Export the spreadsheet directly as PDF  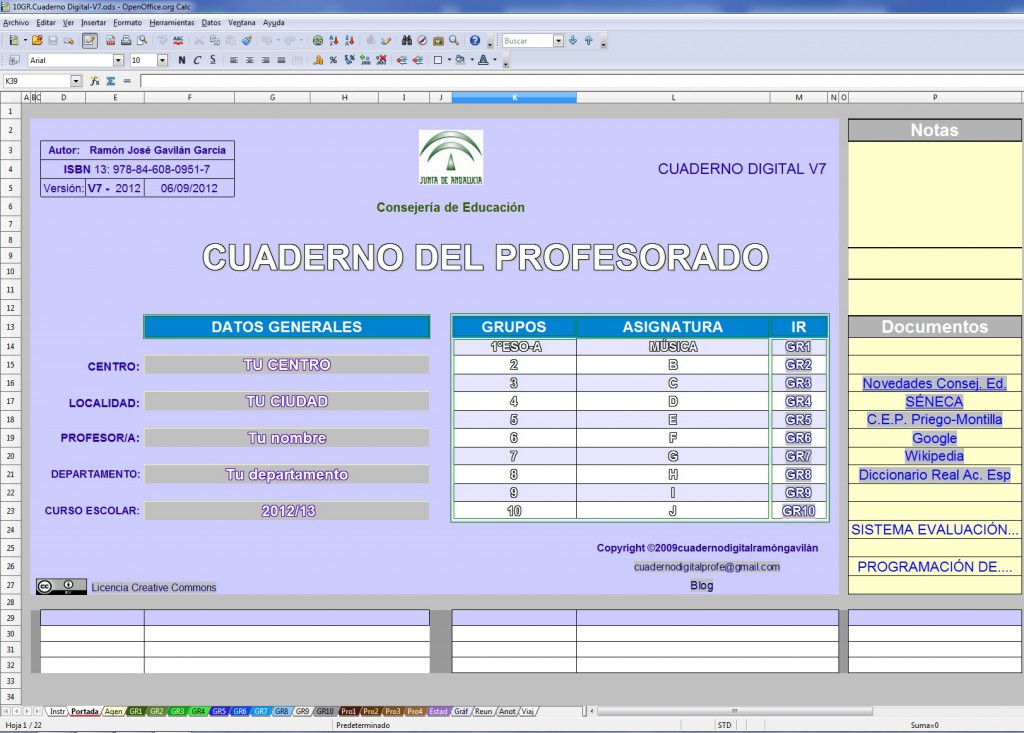[109, 41]
